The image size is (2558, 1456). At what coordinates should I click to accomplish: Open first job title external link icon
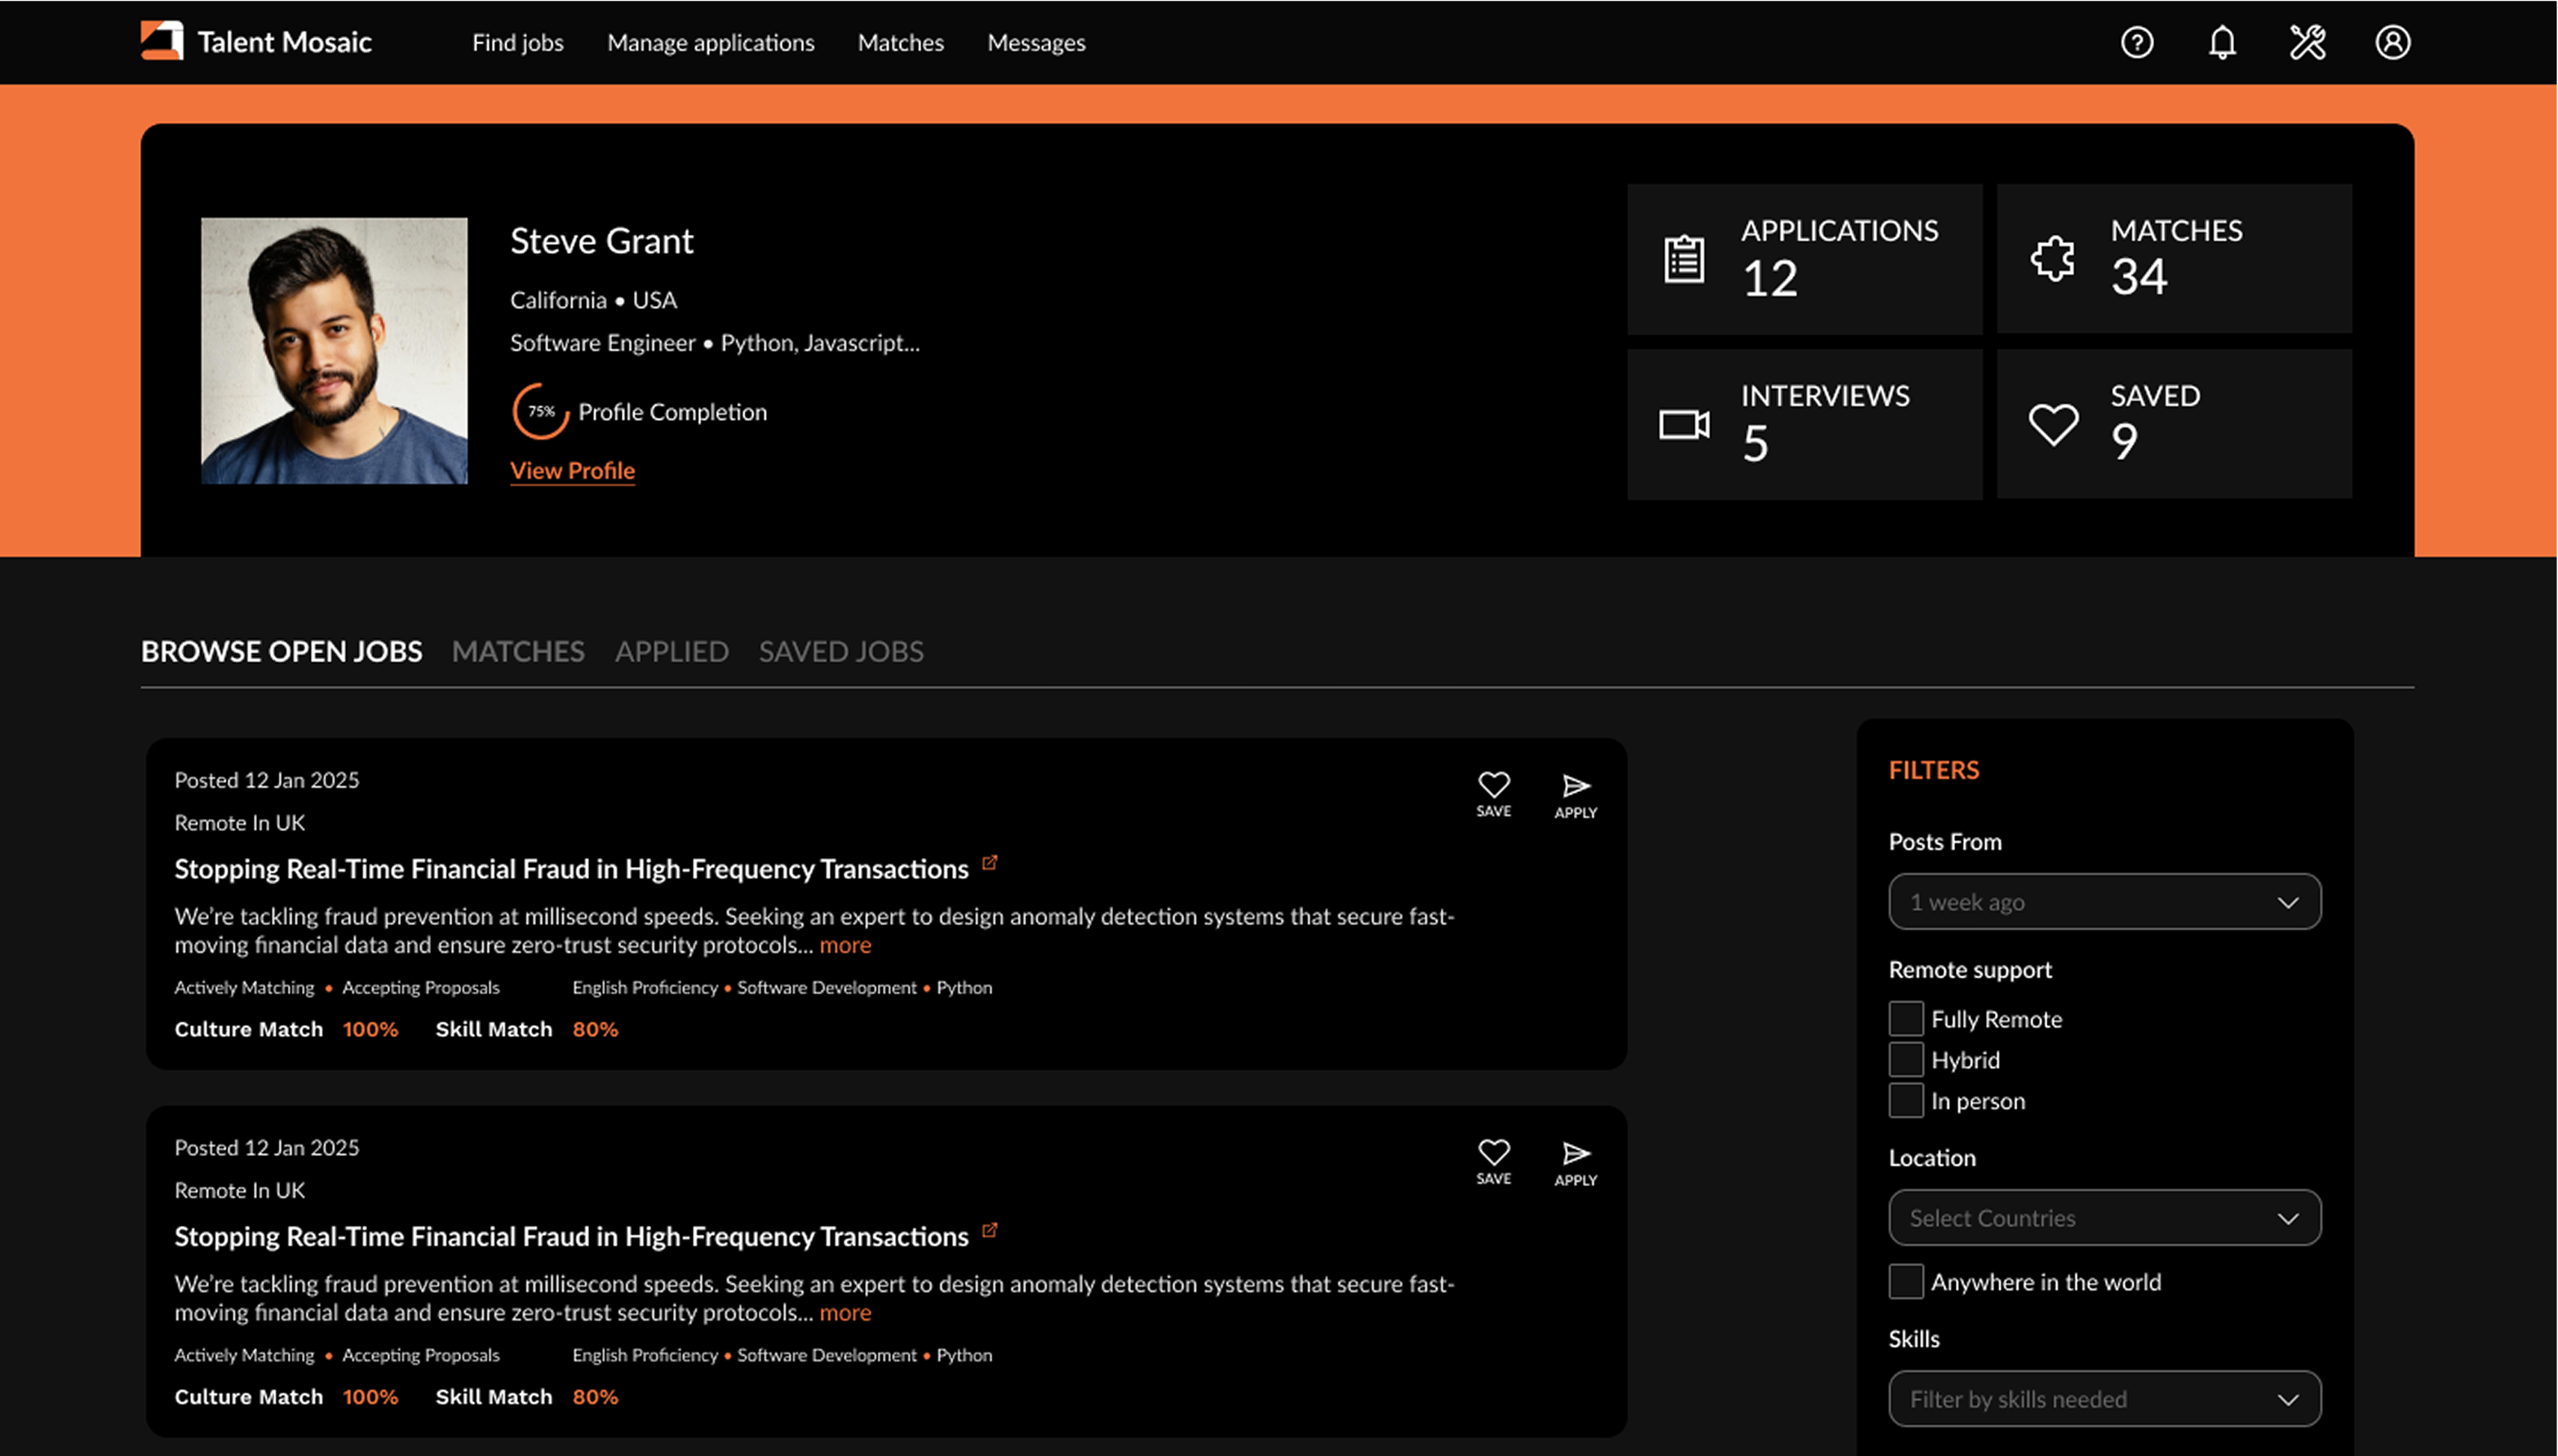[989, 863]
